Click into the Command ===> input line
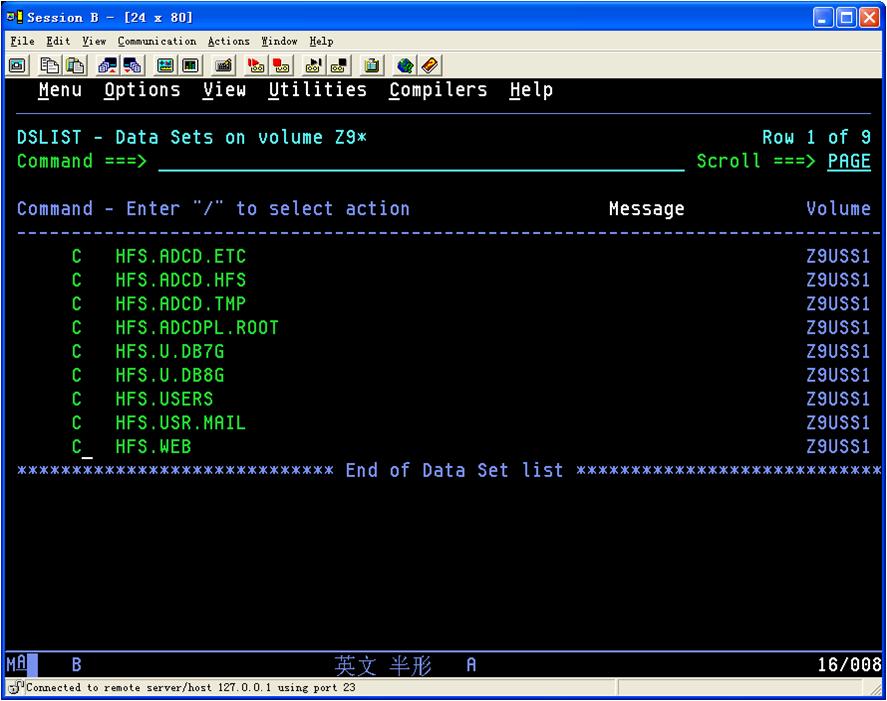This screenshot has width=887, height=701. [x=421, y=161]
